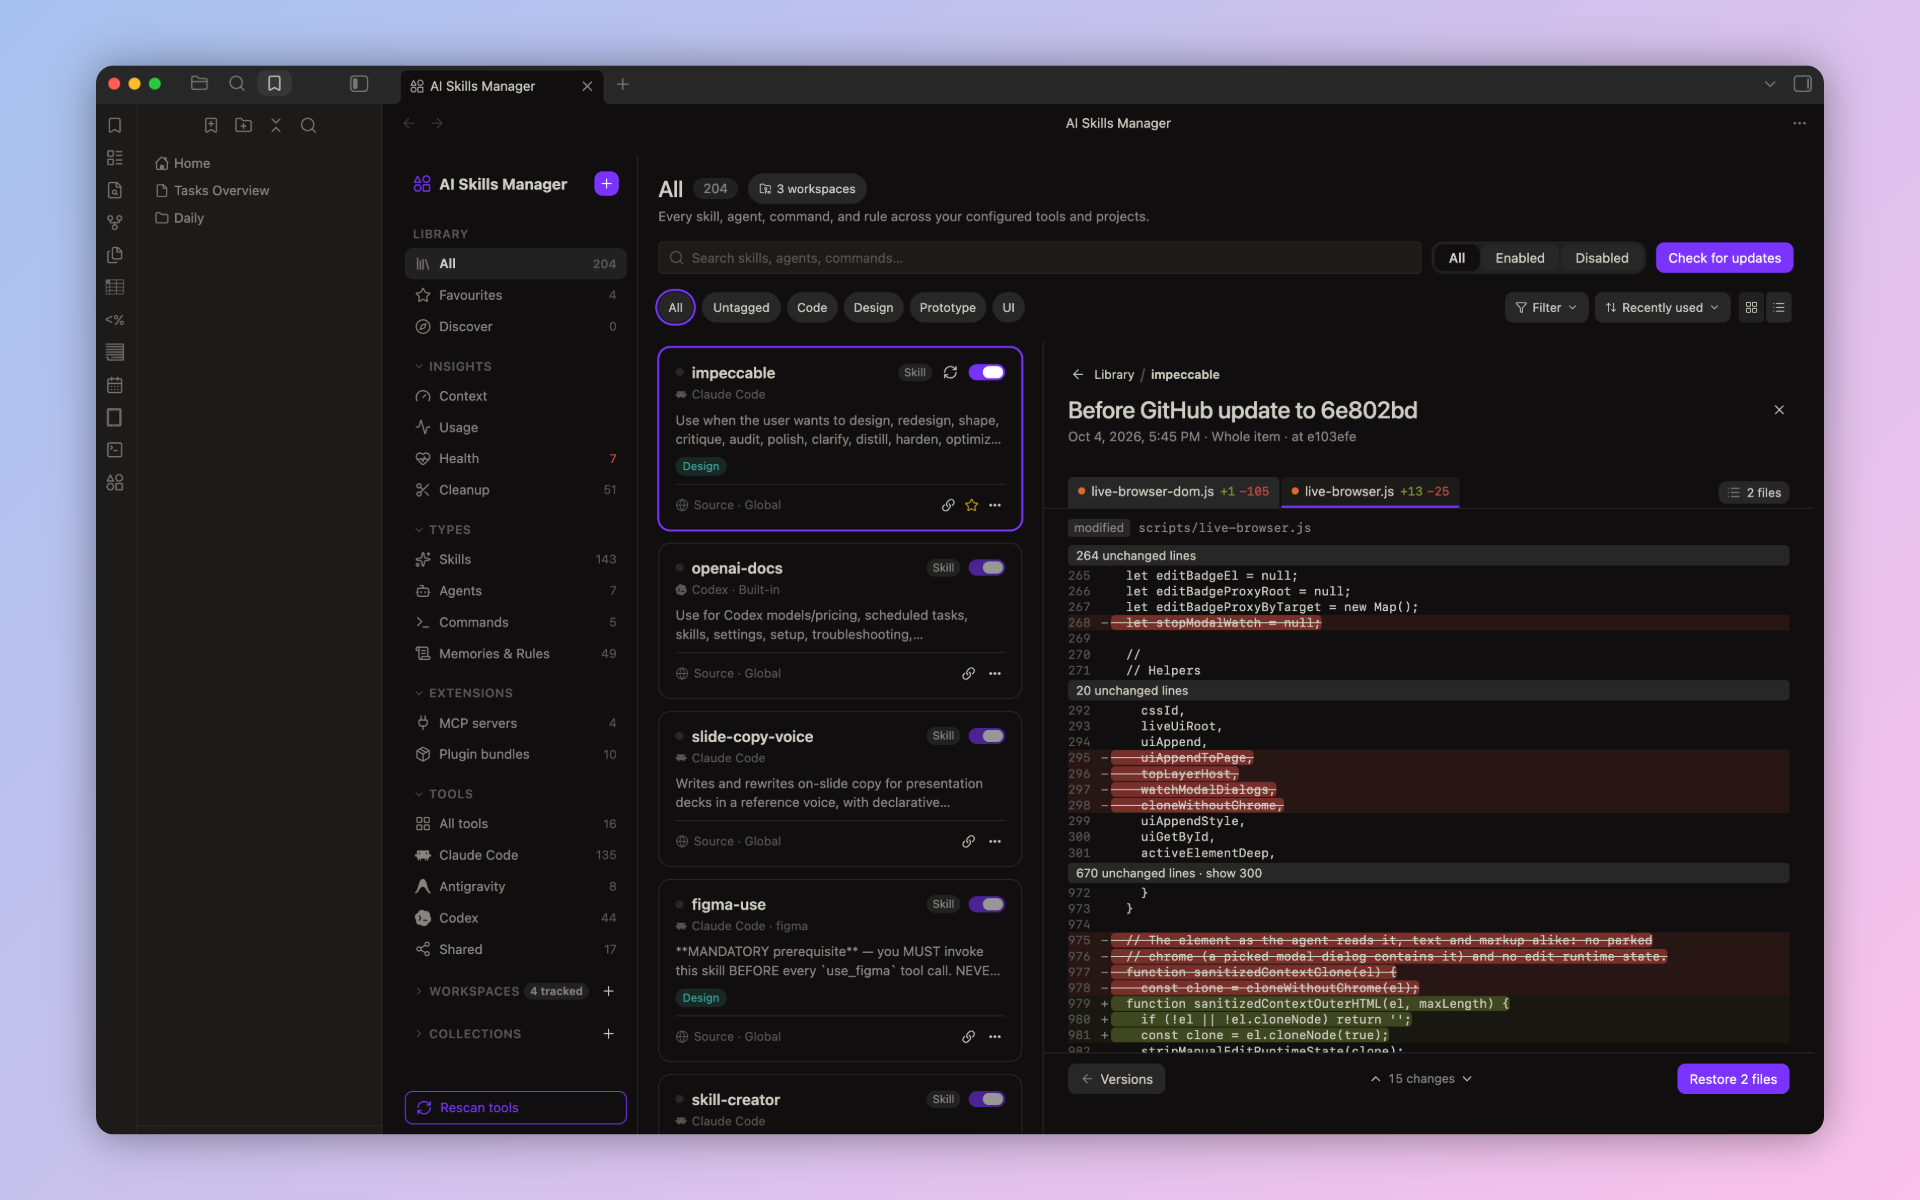
Task: Click the 3 workspaces badge
Action: (807, 189)
